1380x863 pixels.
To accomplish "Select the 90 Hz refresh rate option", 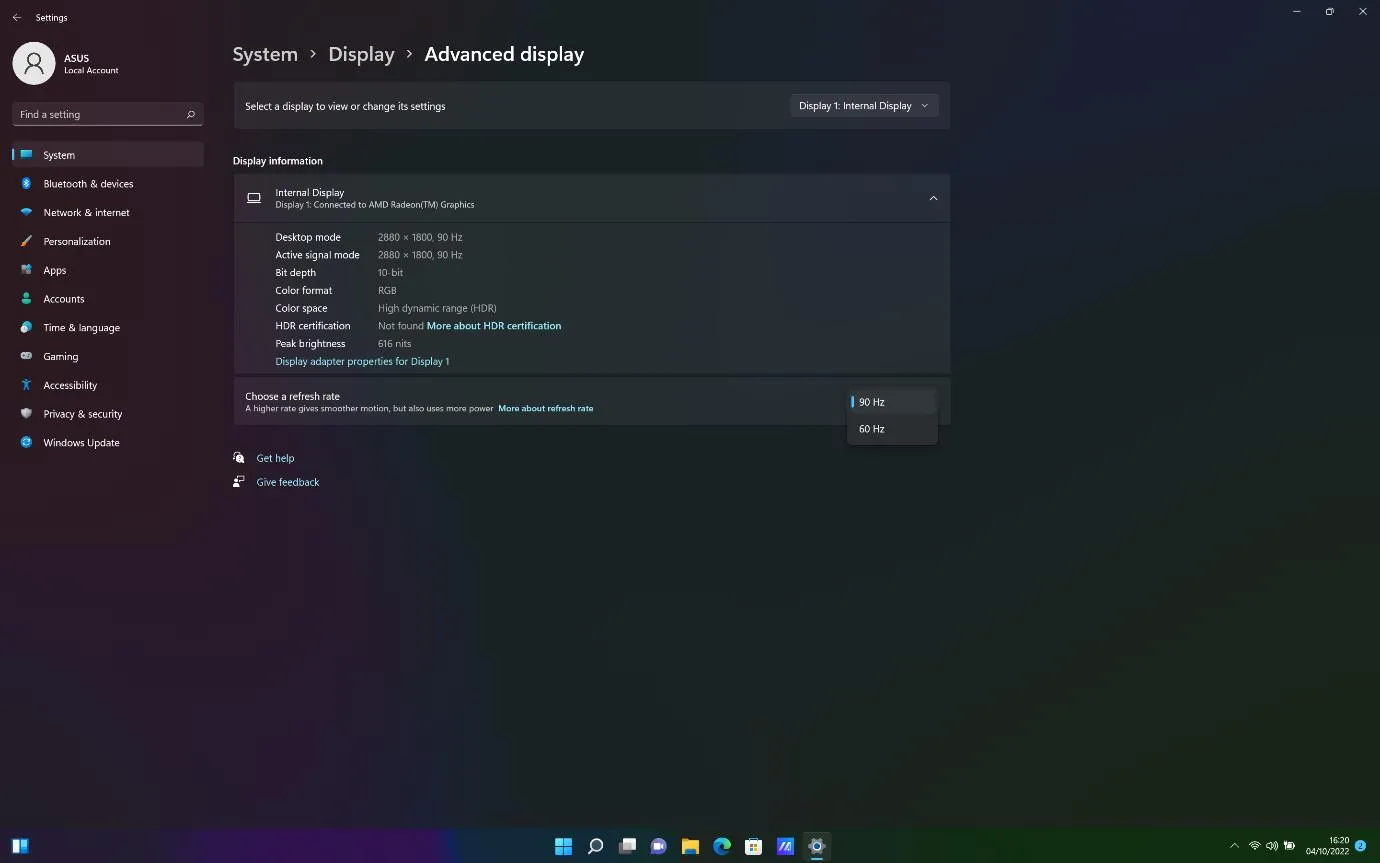I will tap(872, 402).
